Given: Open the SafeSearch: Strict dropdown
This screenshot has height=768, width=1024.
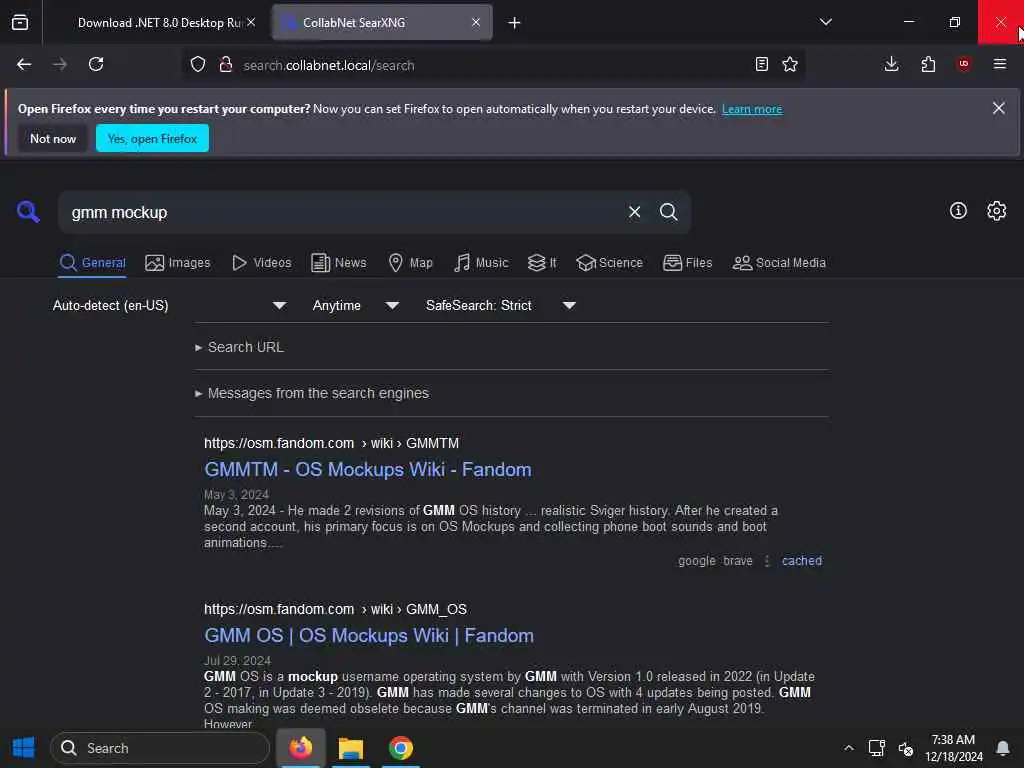Looking at the screenshot, I should pyautogui.click(x=500, y=305).
